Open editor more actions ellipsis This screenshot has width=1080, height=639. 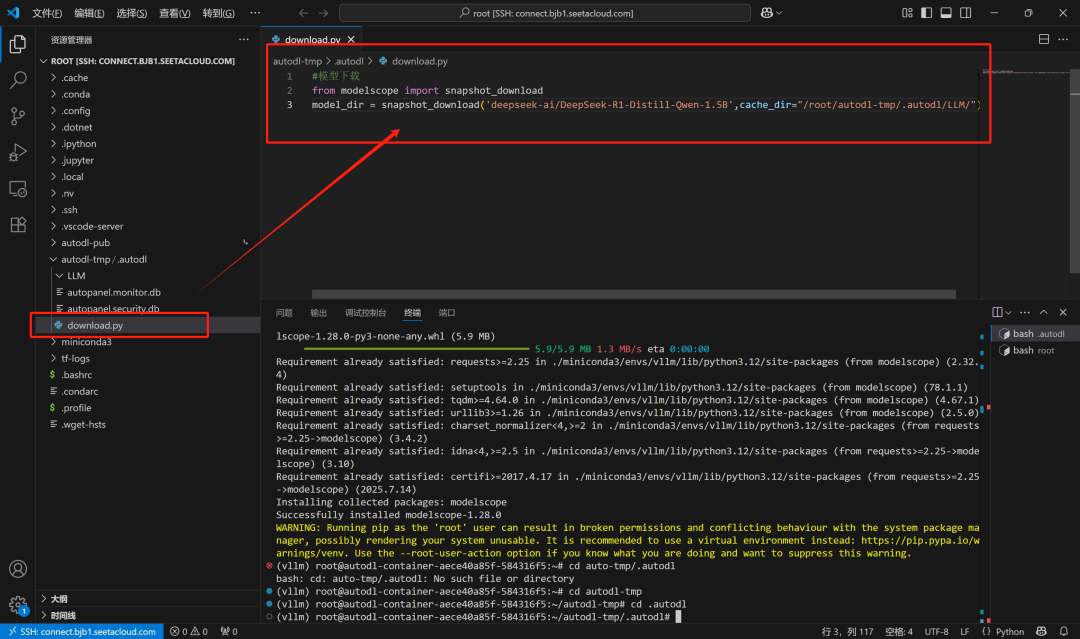[x=1063, y=39]
